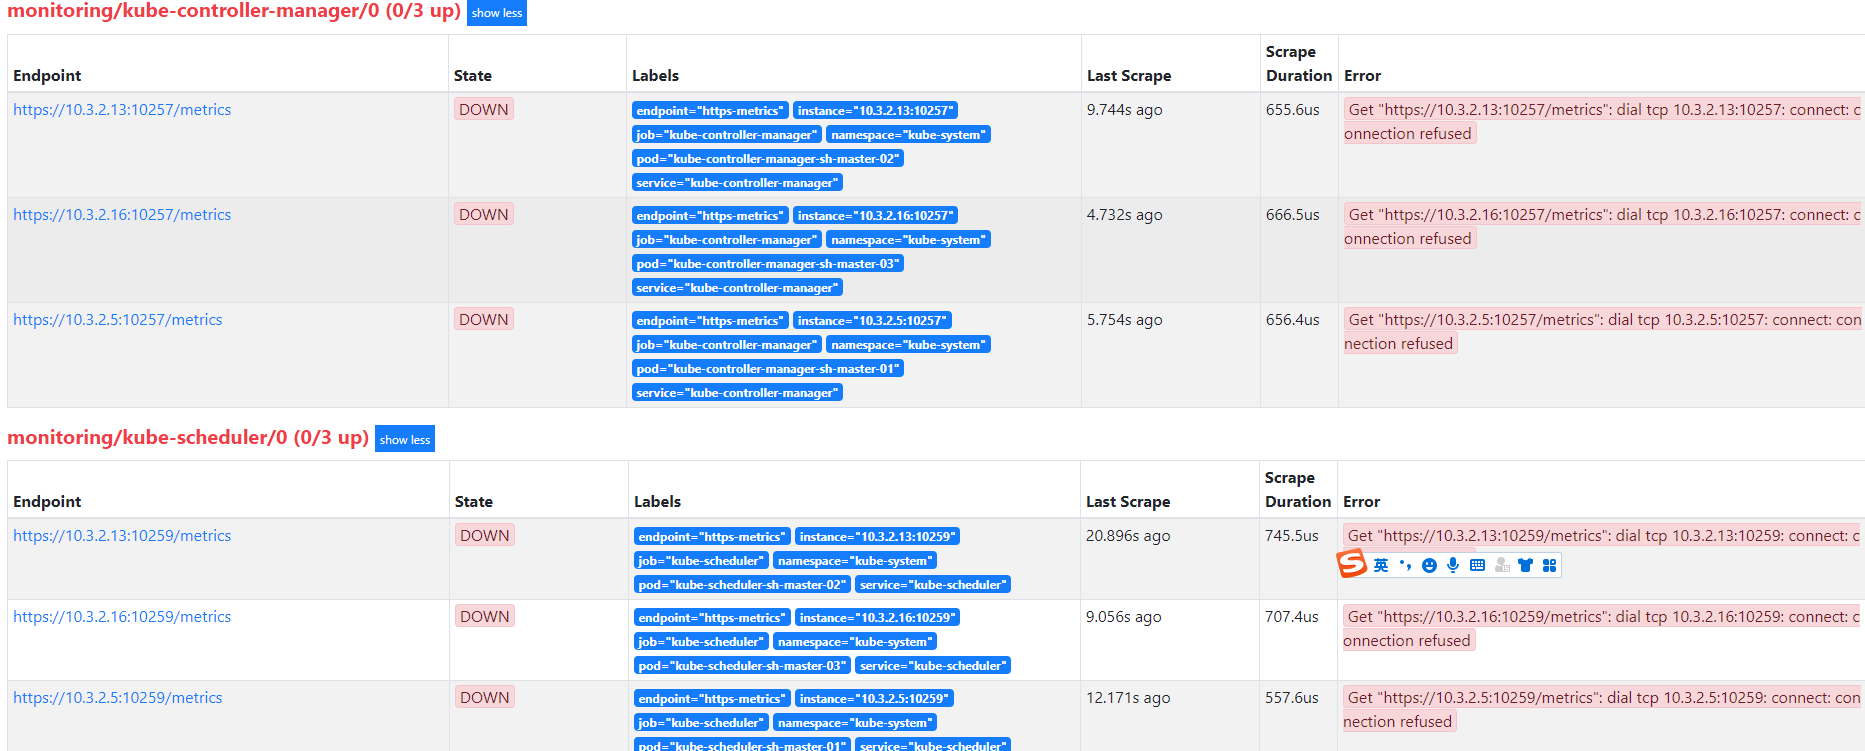Click DOWN state badge for 10.3.2.5:10257
This screenshot has width=1865, height=751.
[x=484, y=320]
